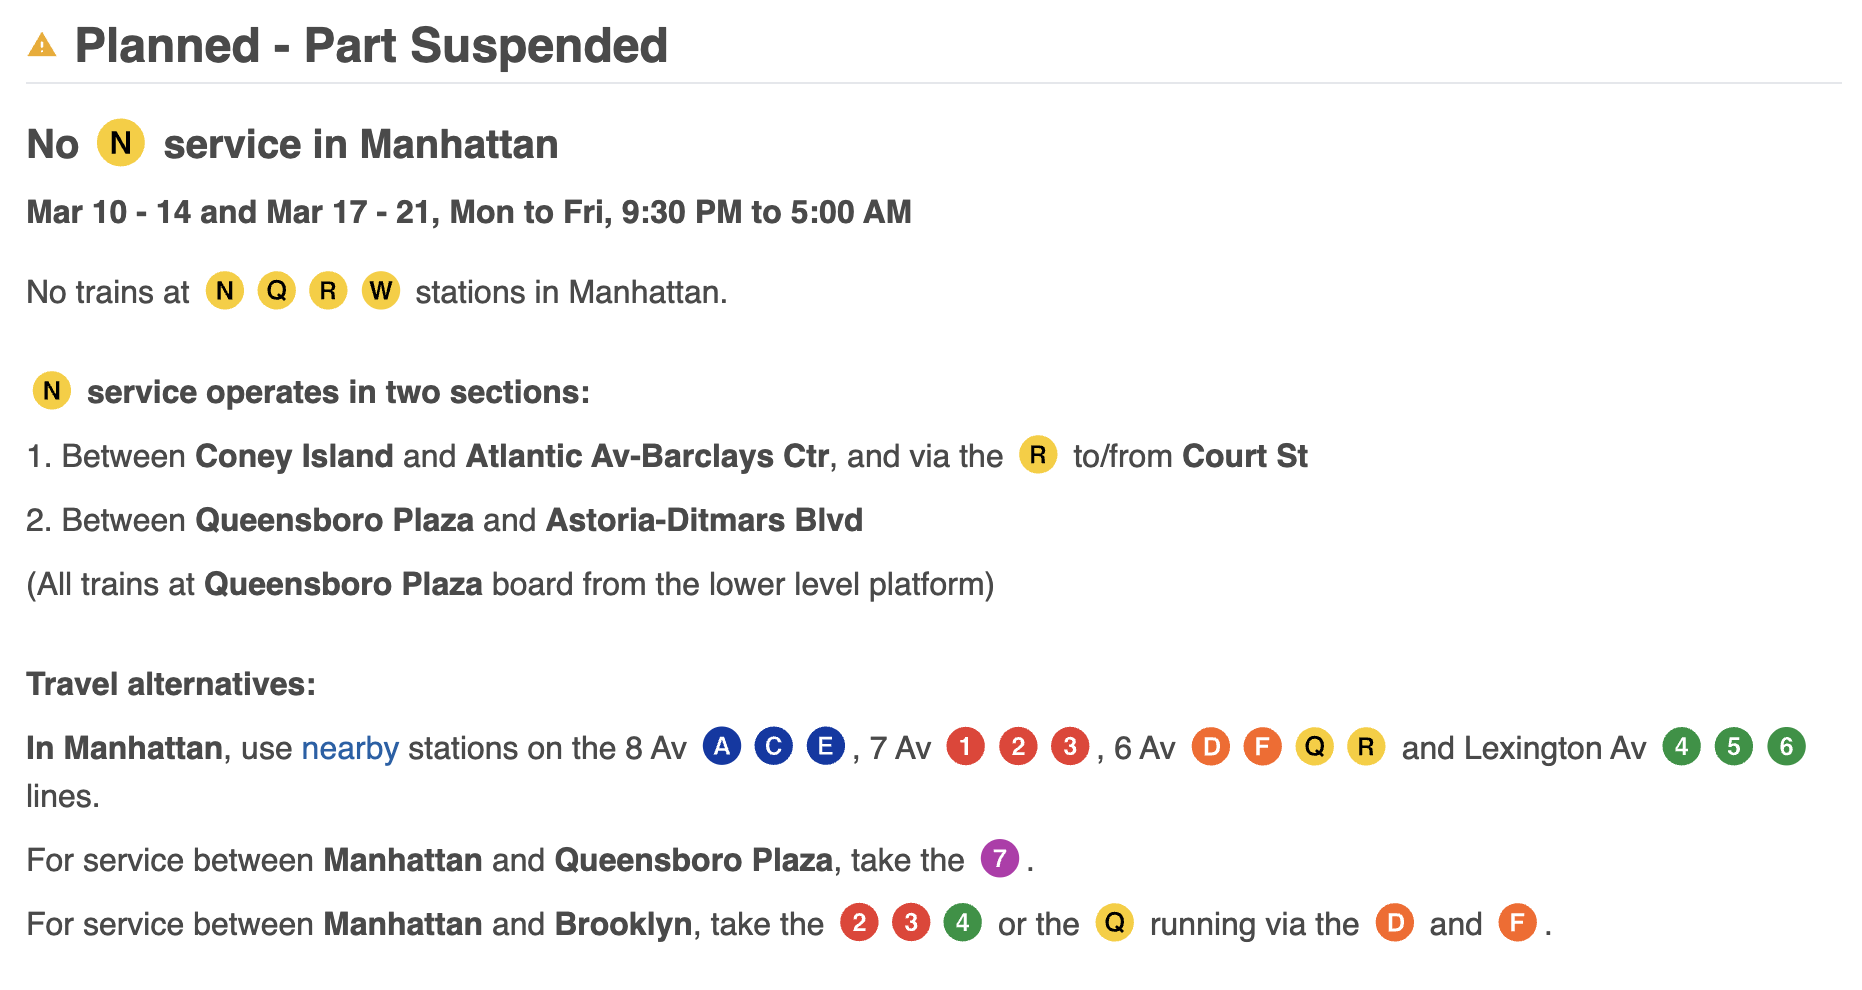Click the 'Travel alternatives:' heading
This screenshot has width=1862, height=990.
171,684
